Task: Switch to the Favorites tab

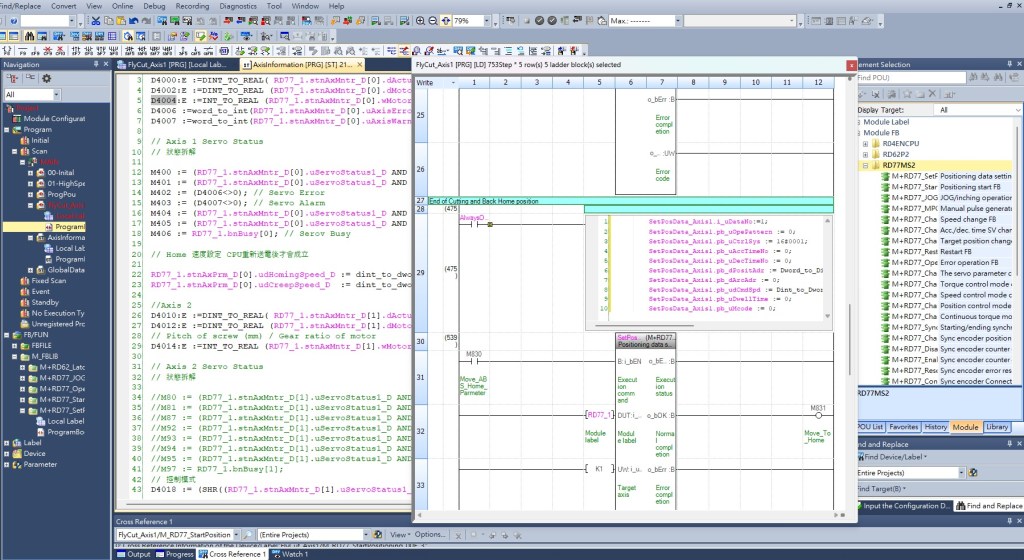Action: (903, 427)
